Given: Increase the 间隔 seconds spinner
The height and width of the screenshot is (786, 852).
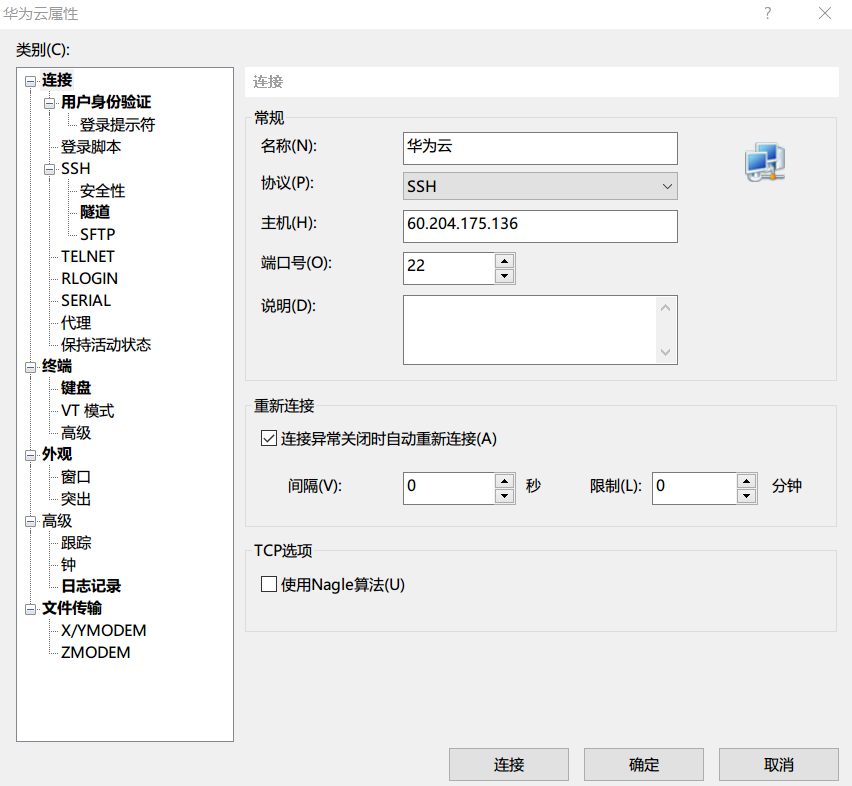Looking at the screenshot, I should coord(505,481).
